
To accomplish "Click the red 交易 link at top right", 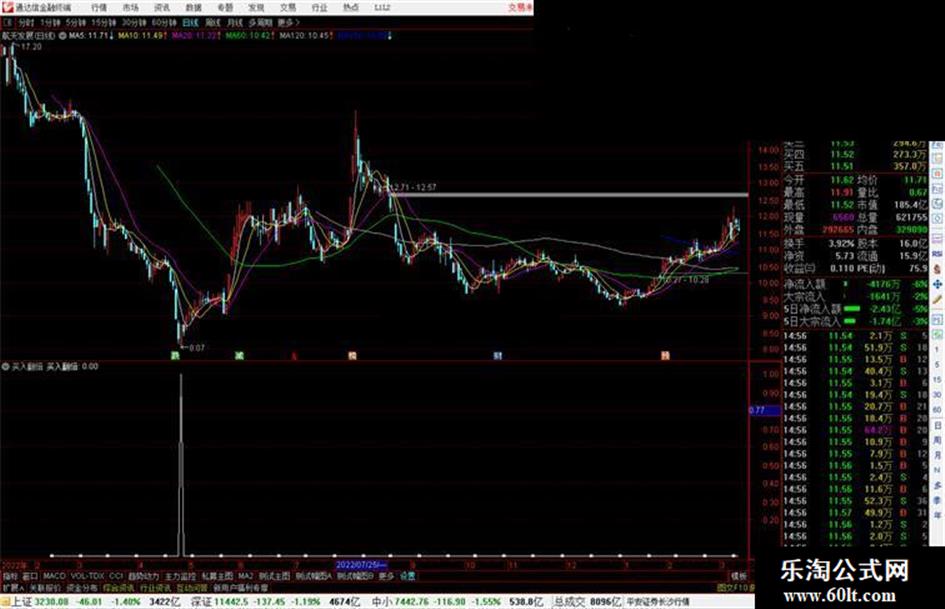I will pyautogui.click(x=520, y=8).
